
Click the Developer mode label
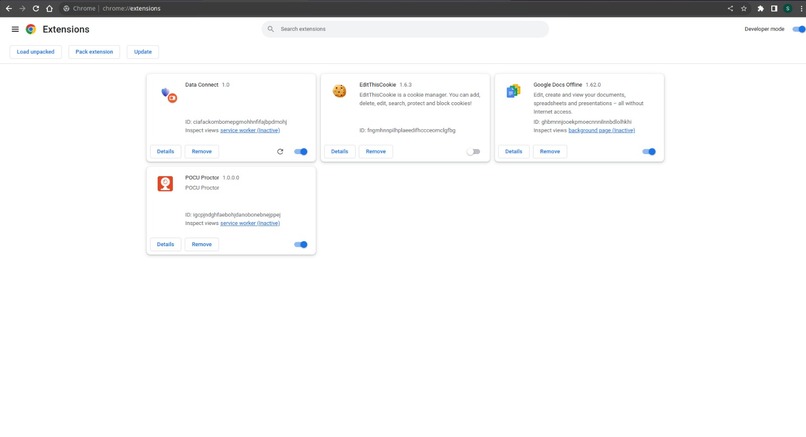[x=764, y=29]
